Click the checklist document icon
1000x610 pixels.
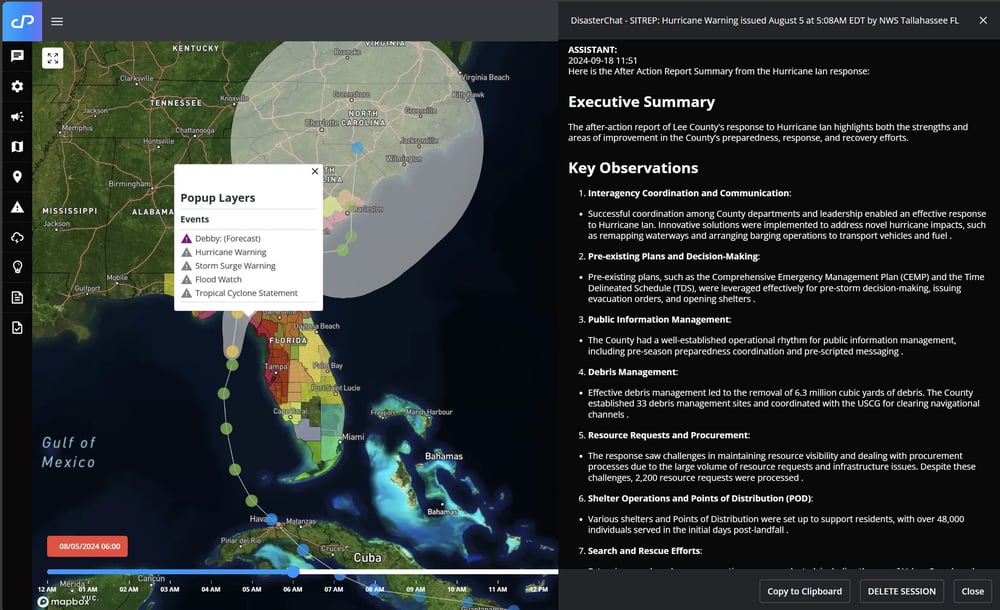click(17, 327)
